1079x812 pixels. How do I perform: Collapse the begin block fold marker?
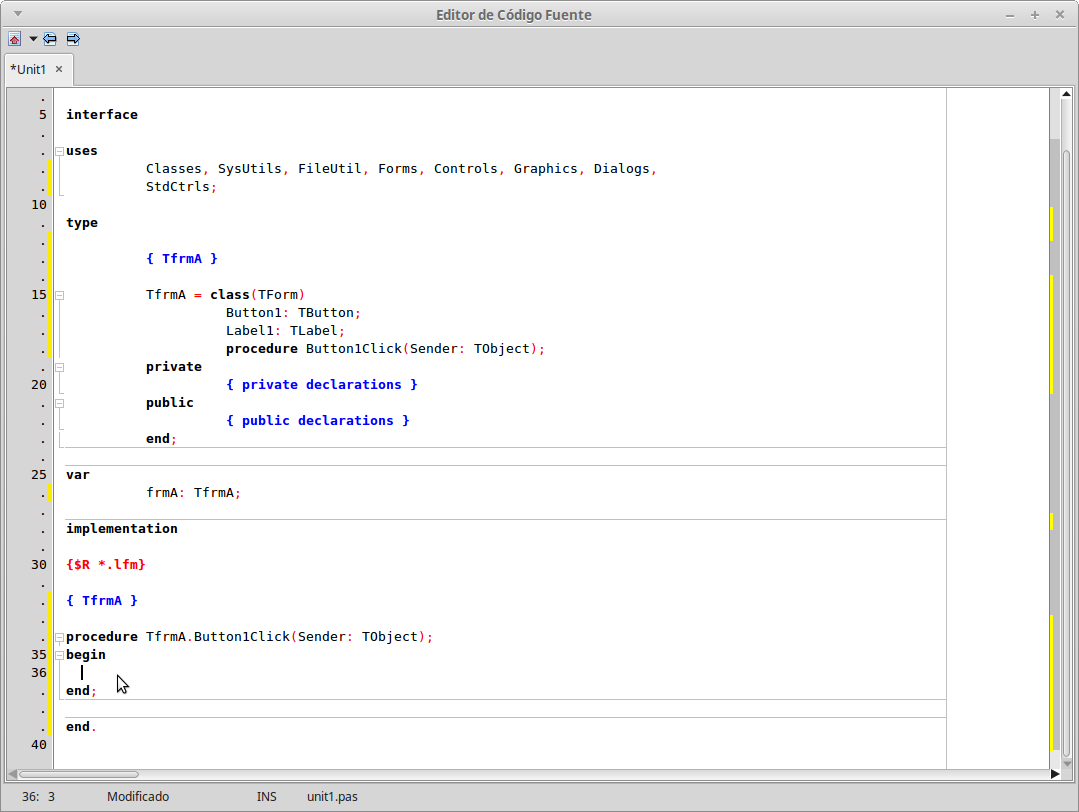click(59, 654)
